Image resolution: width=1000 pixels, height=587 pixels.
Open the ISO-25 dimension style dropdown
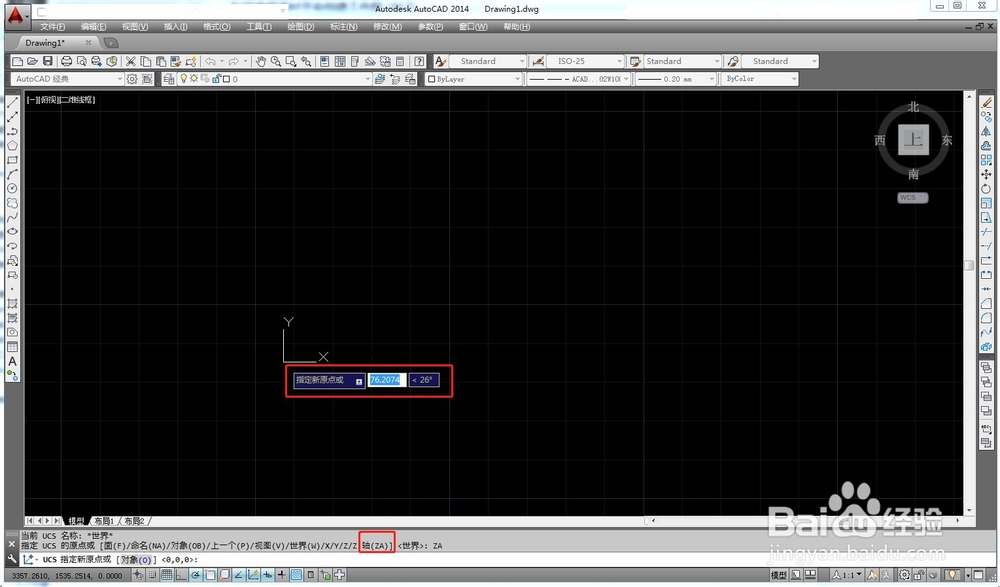coord(586,61)
